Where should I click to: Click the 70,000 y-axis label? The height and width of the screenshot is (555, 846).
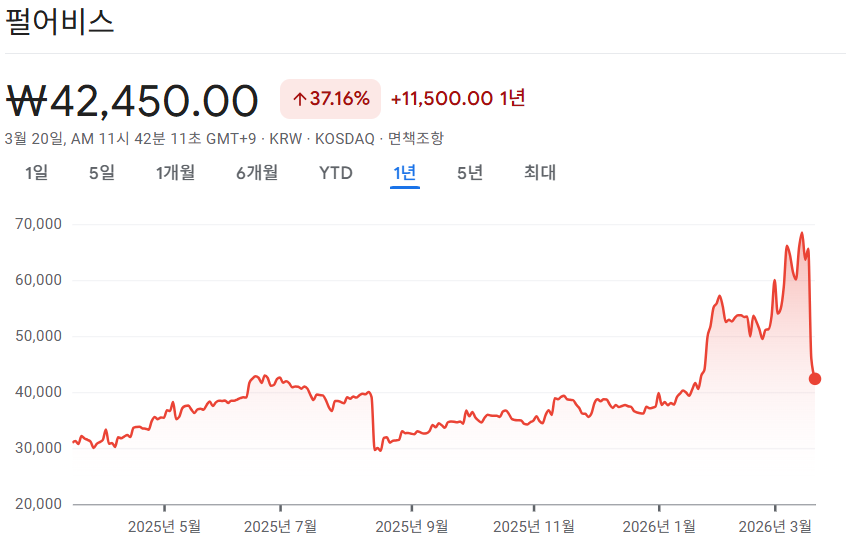click(x=38, y=224)
